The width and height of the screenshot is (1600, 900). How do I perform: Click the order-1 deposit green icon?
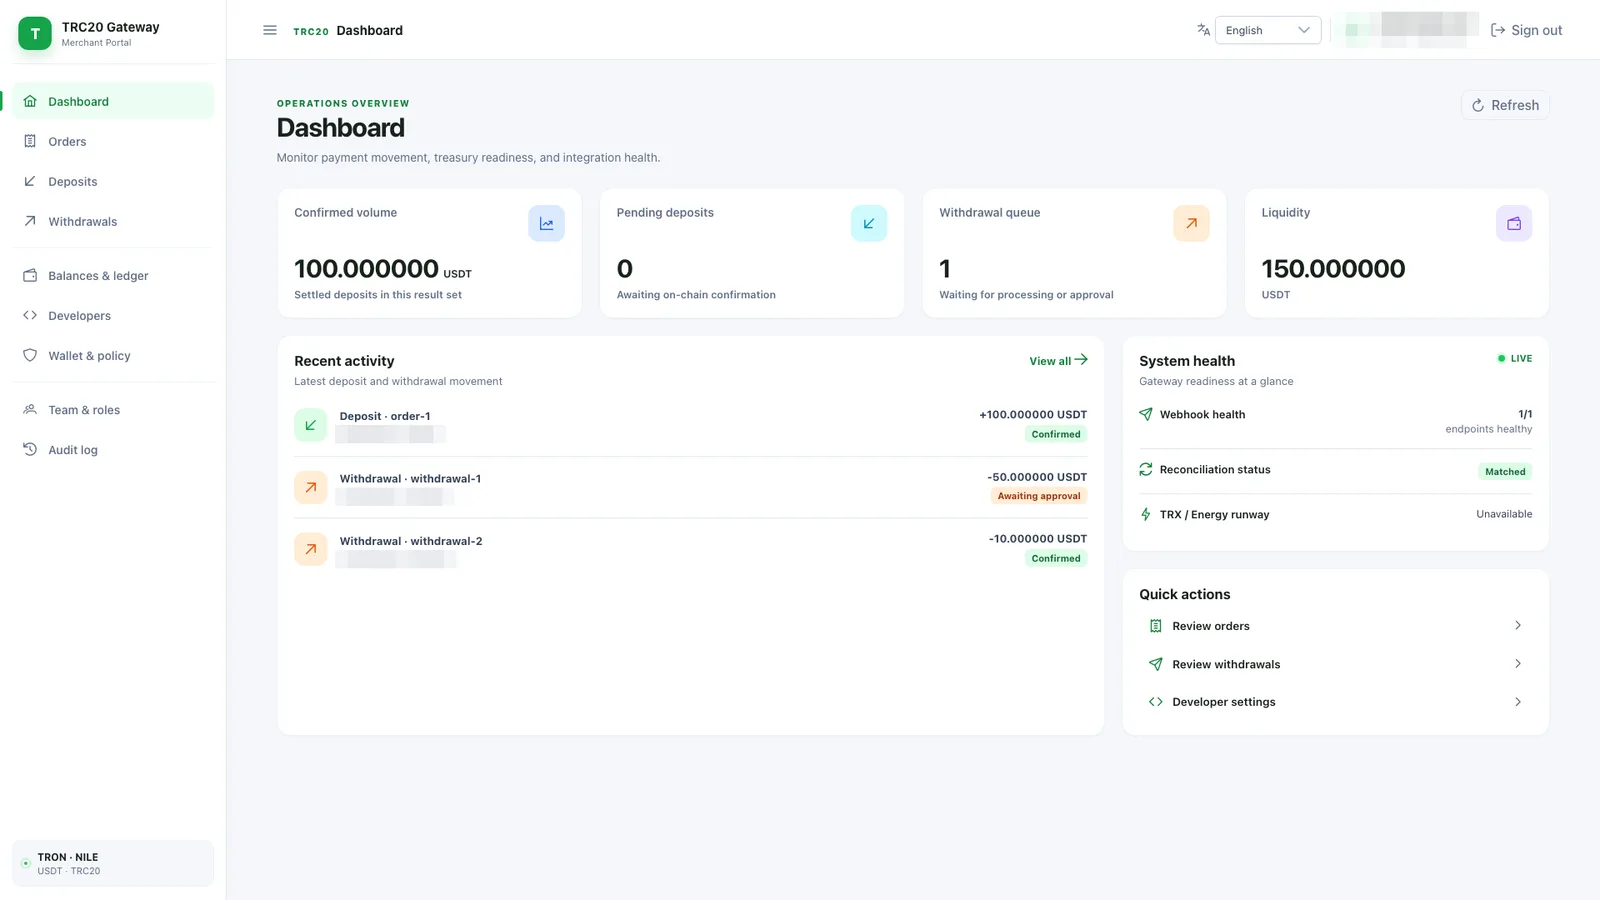(311, 425)
